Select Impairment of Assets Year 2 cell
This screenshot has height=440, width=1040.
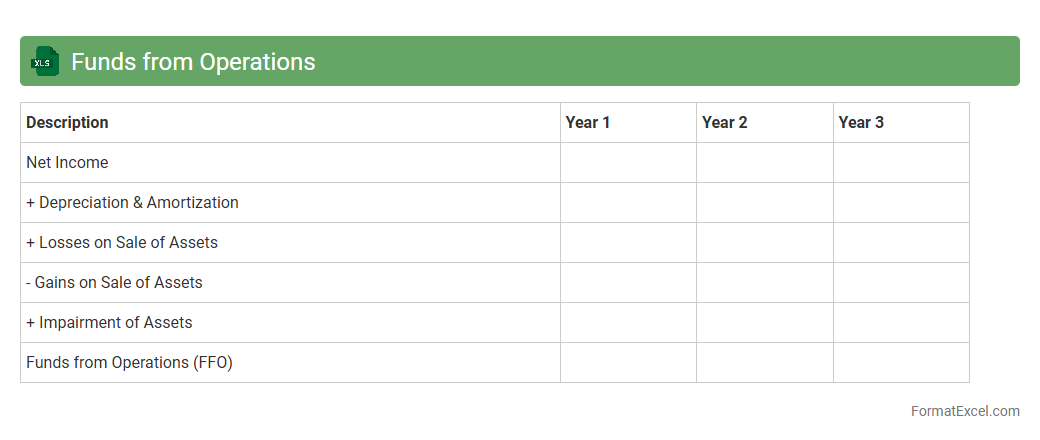point(765,322)
